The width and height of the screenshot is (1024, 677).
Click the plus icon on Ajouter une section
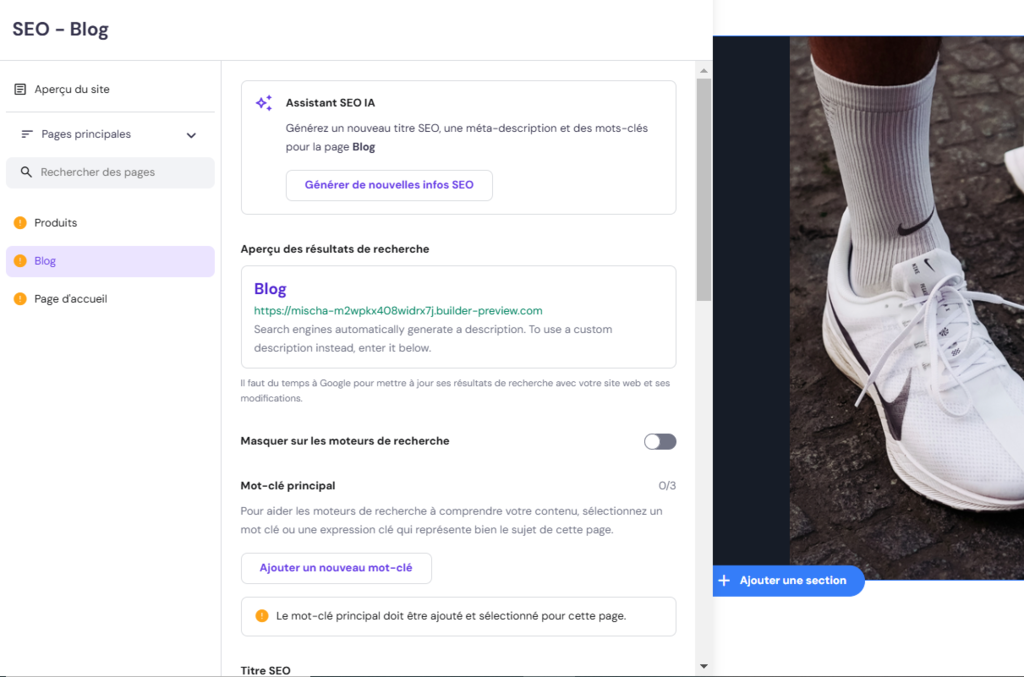pyautogui.click(x=723, y=580)
